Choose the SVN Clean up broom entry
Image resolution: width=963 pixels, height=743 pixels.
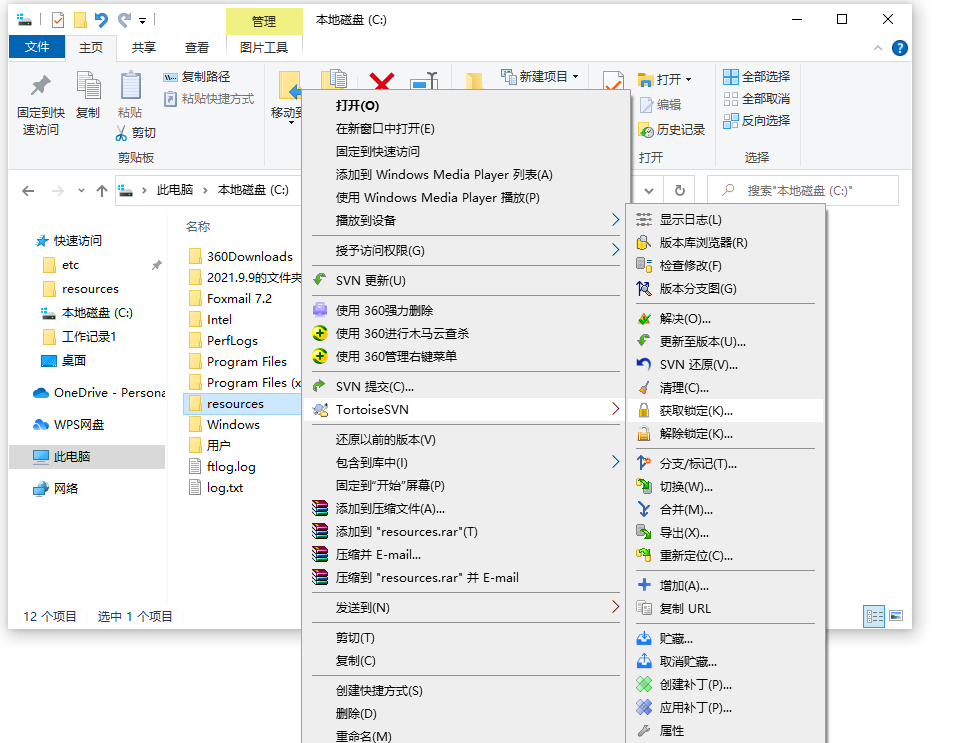(x=684, y=388)
